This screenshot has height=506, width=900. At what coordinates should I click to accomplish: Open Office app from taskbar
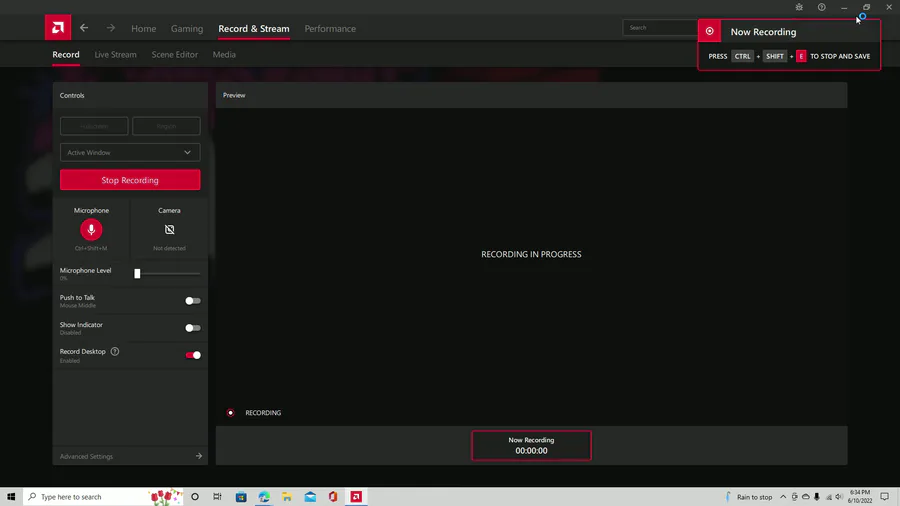pos(333,496)
